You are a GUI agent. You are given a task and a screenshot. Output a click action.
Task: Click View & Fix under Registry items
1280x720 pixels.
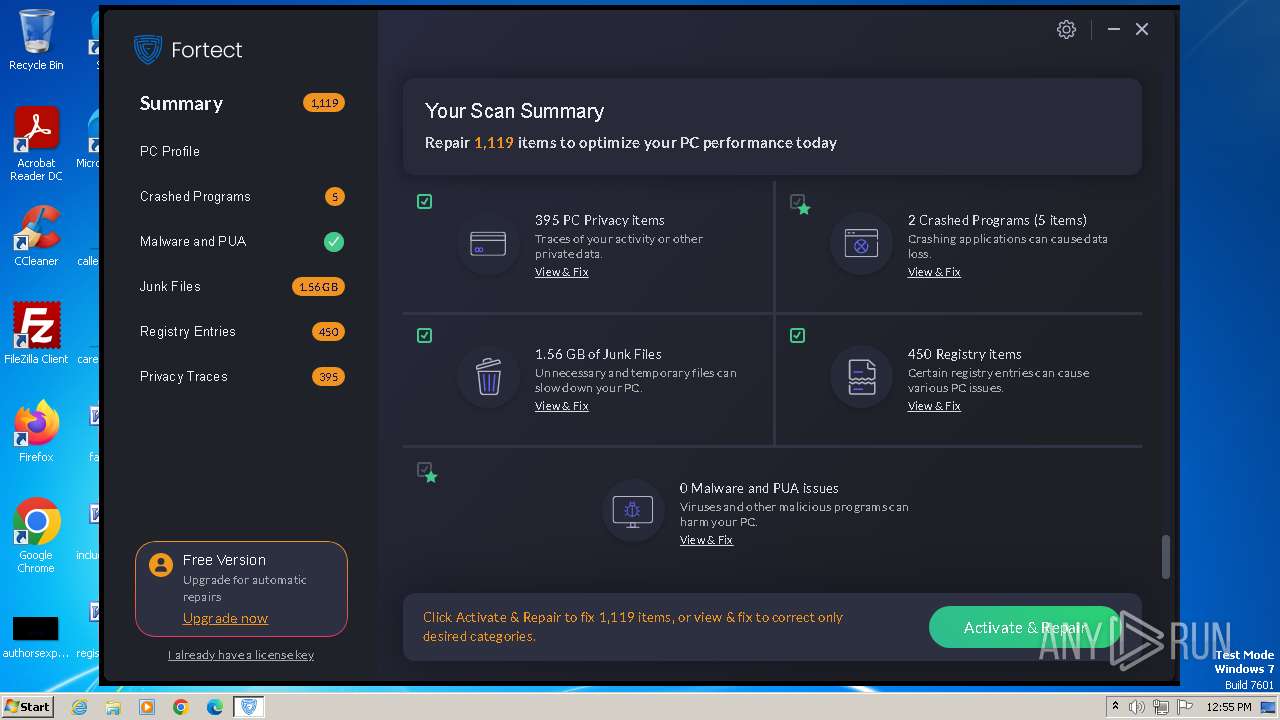point(934,406)
